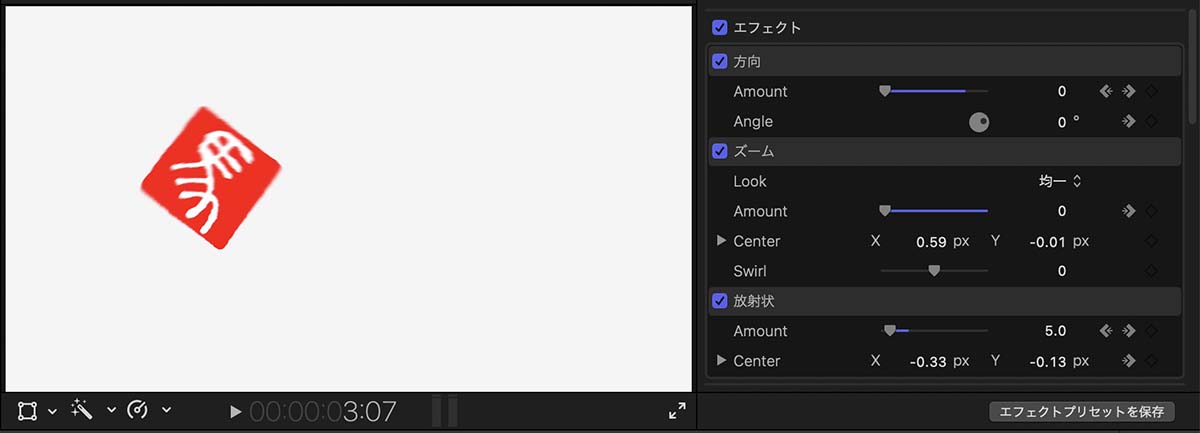Image resolution: width=1200 pixels, height=433 pixels.
Task: Enter full screen with diagonal arrows icon
Action: pyautogui.click(x=677, y=411)
